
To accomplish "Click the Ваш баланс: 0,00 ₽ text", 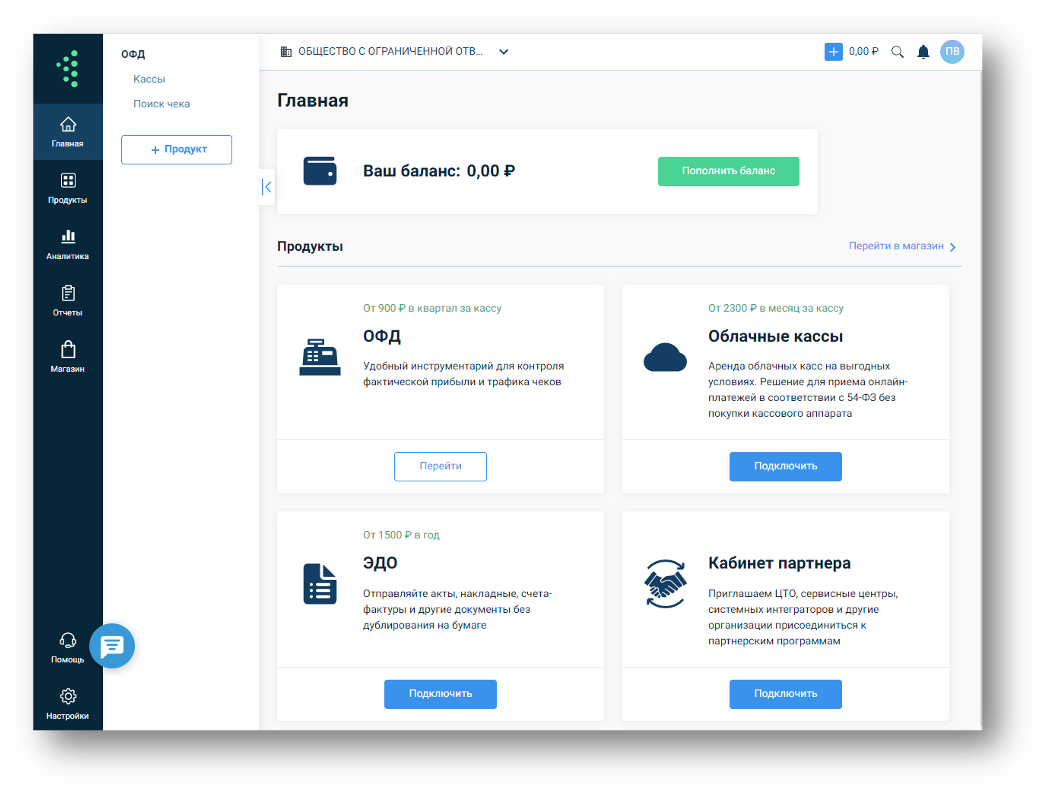I will point(439,171).
